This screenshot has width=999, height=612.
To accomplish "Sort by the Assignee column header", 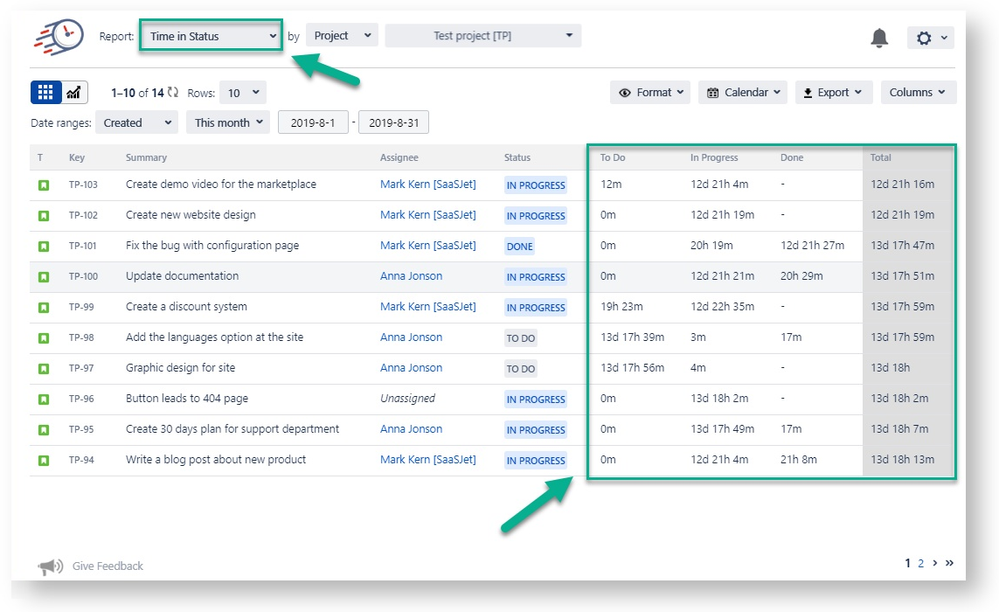I will 399,157.
